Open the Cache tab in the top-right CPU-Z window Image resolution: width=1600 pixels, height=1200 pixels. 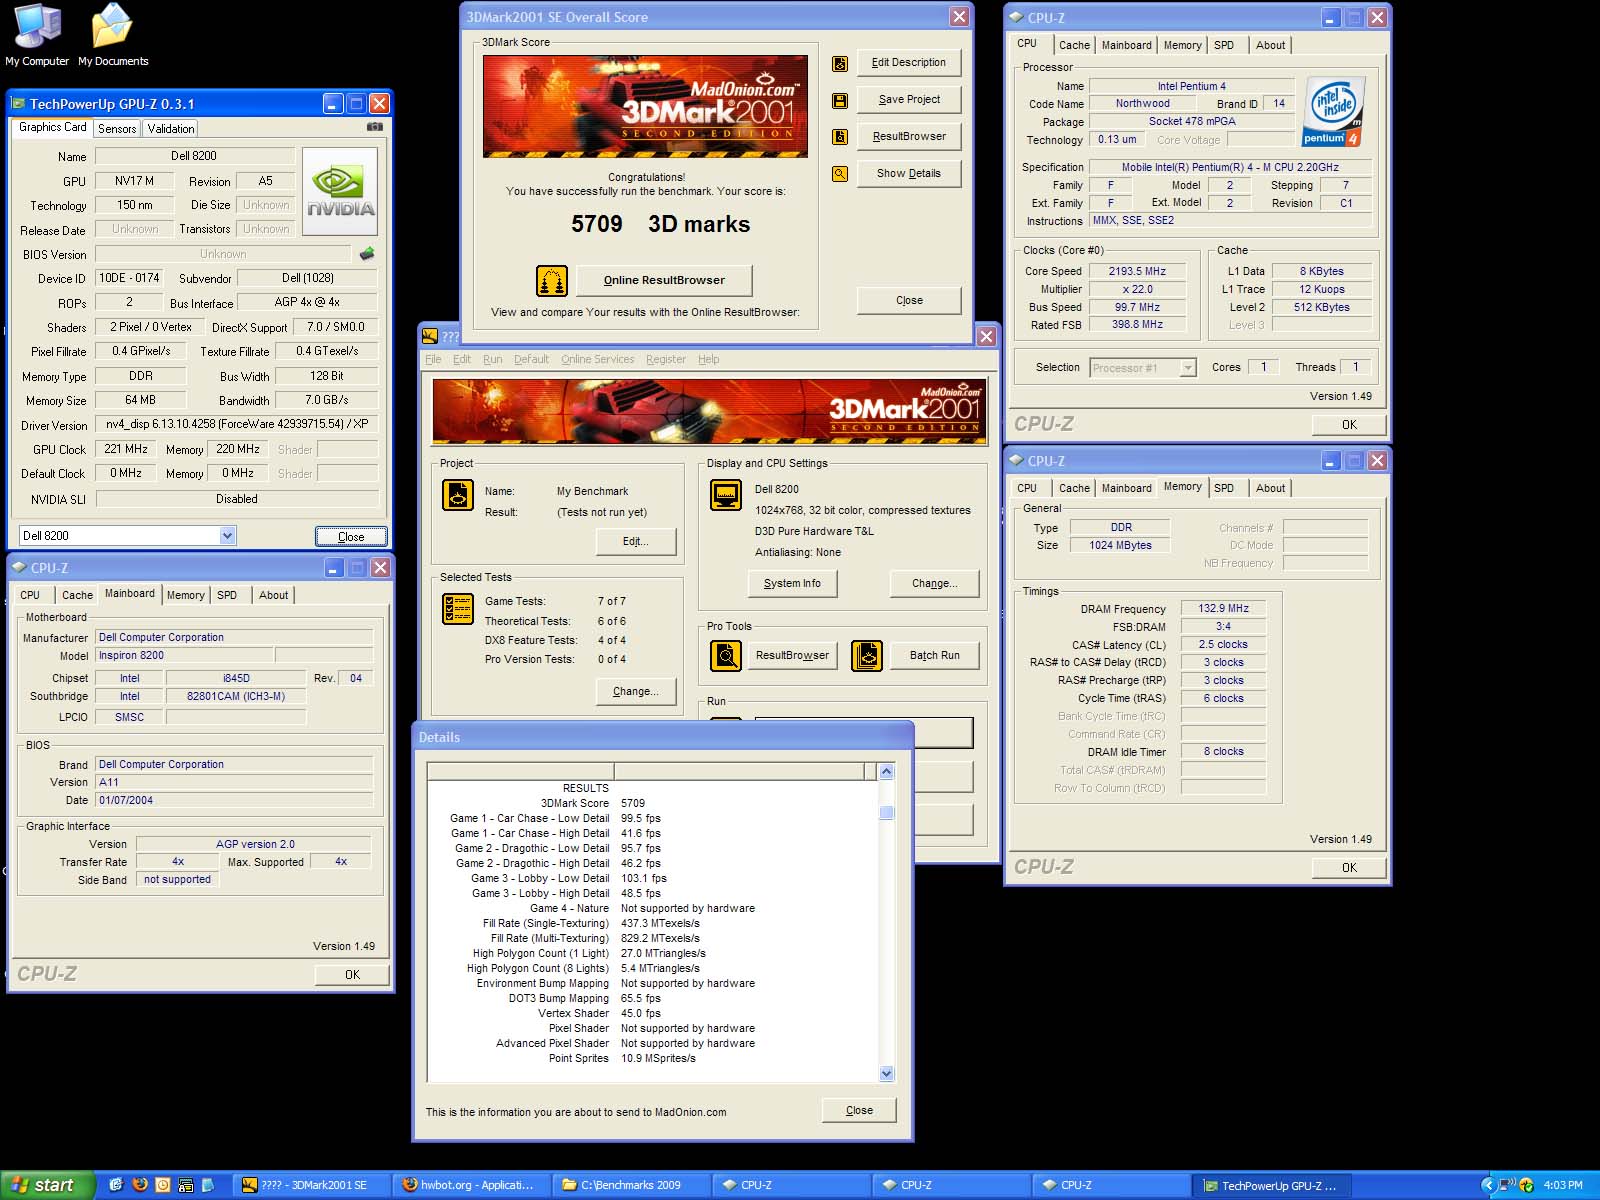[x=1074, y=45]
